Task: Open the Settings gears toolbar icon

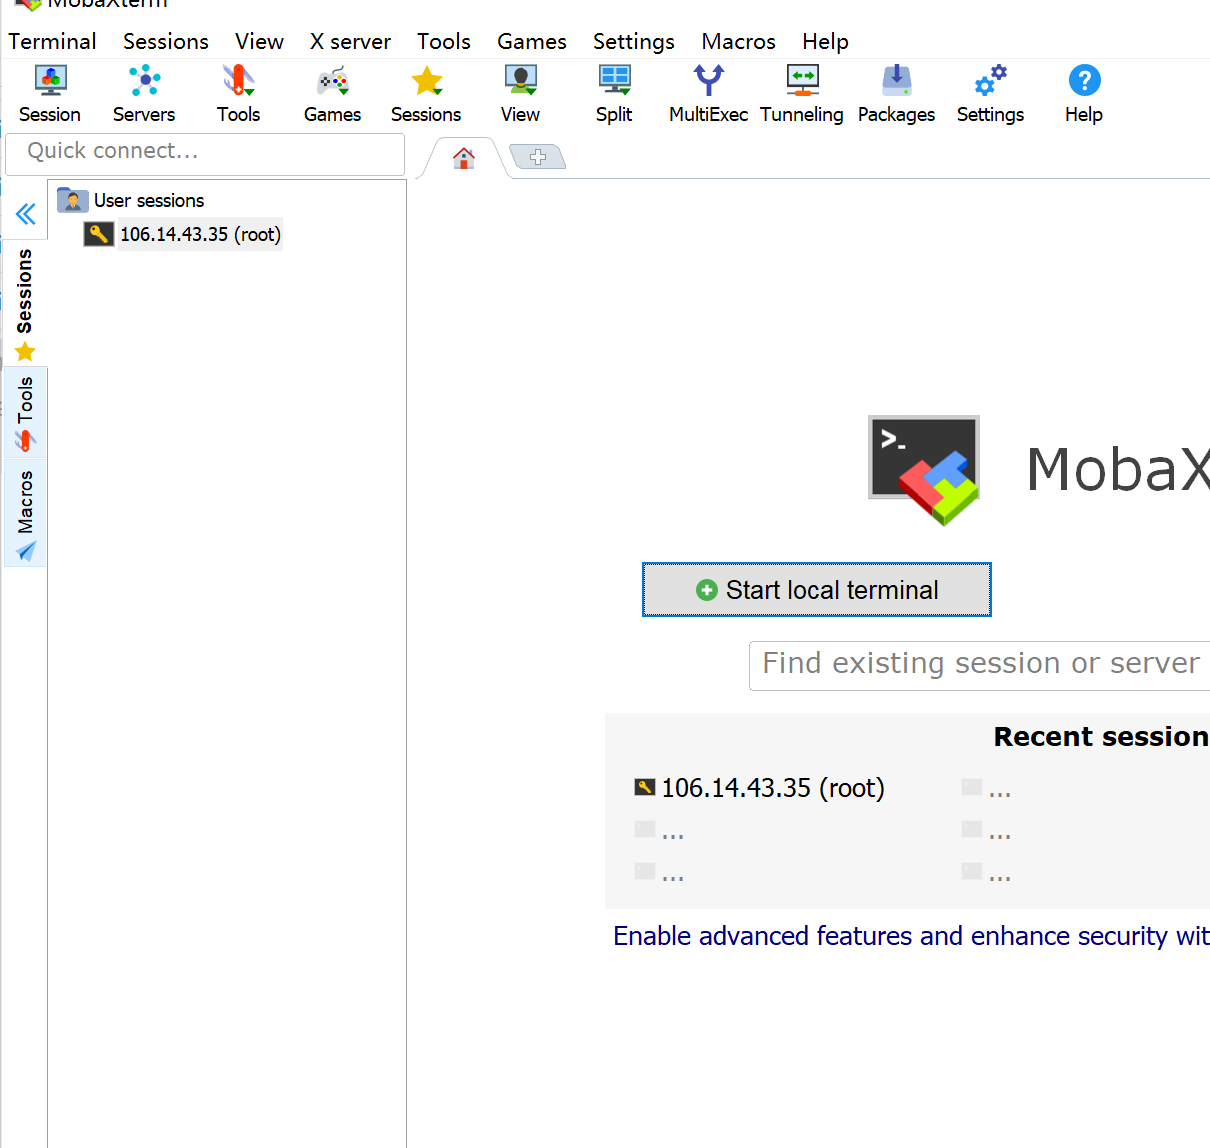Action: tap(990, 95)
